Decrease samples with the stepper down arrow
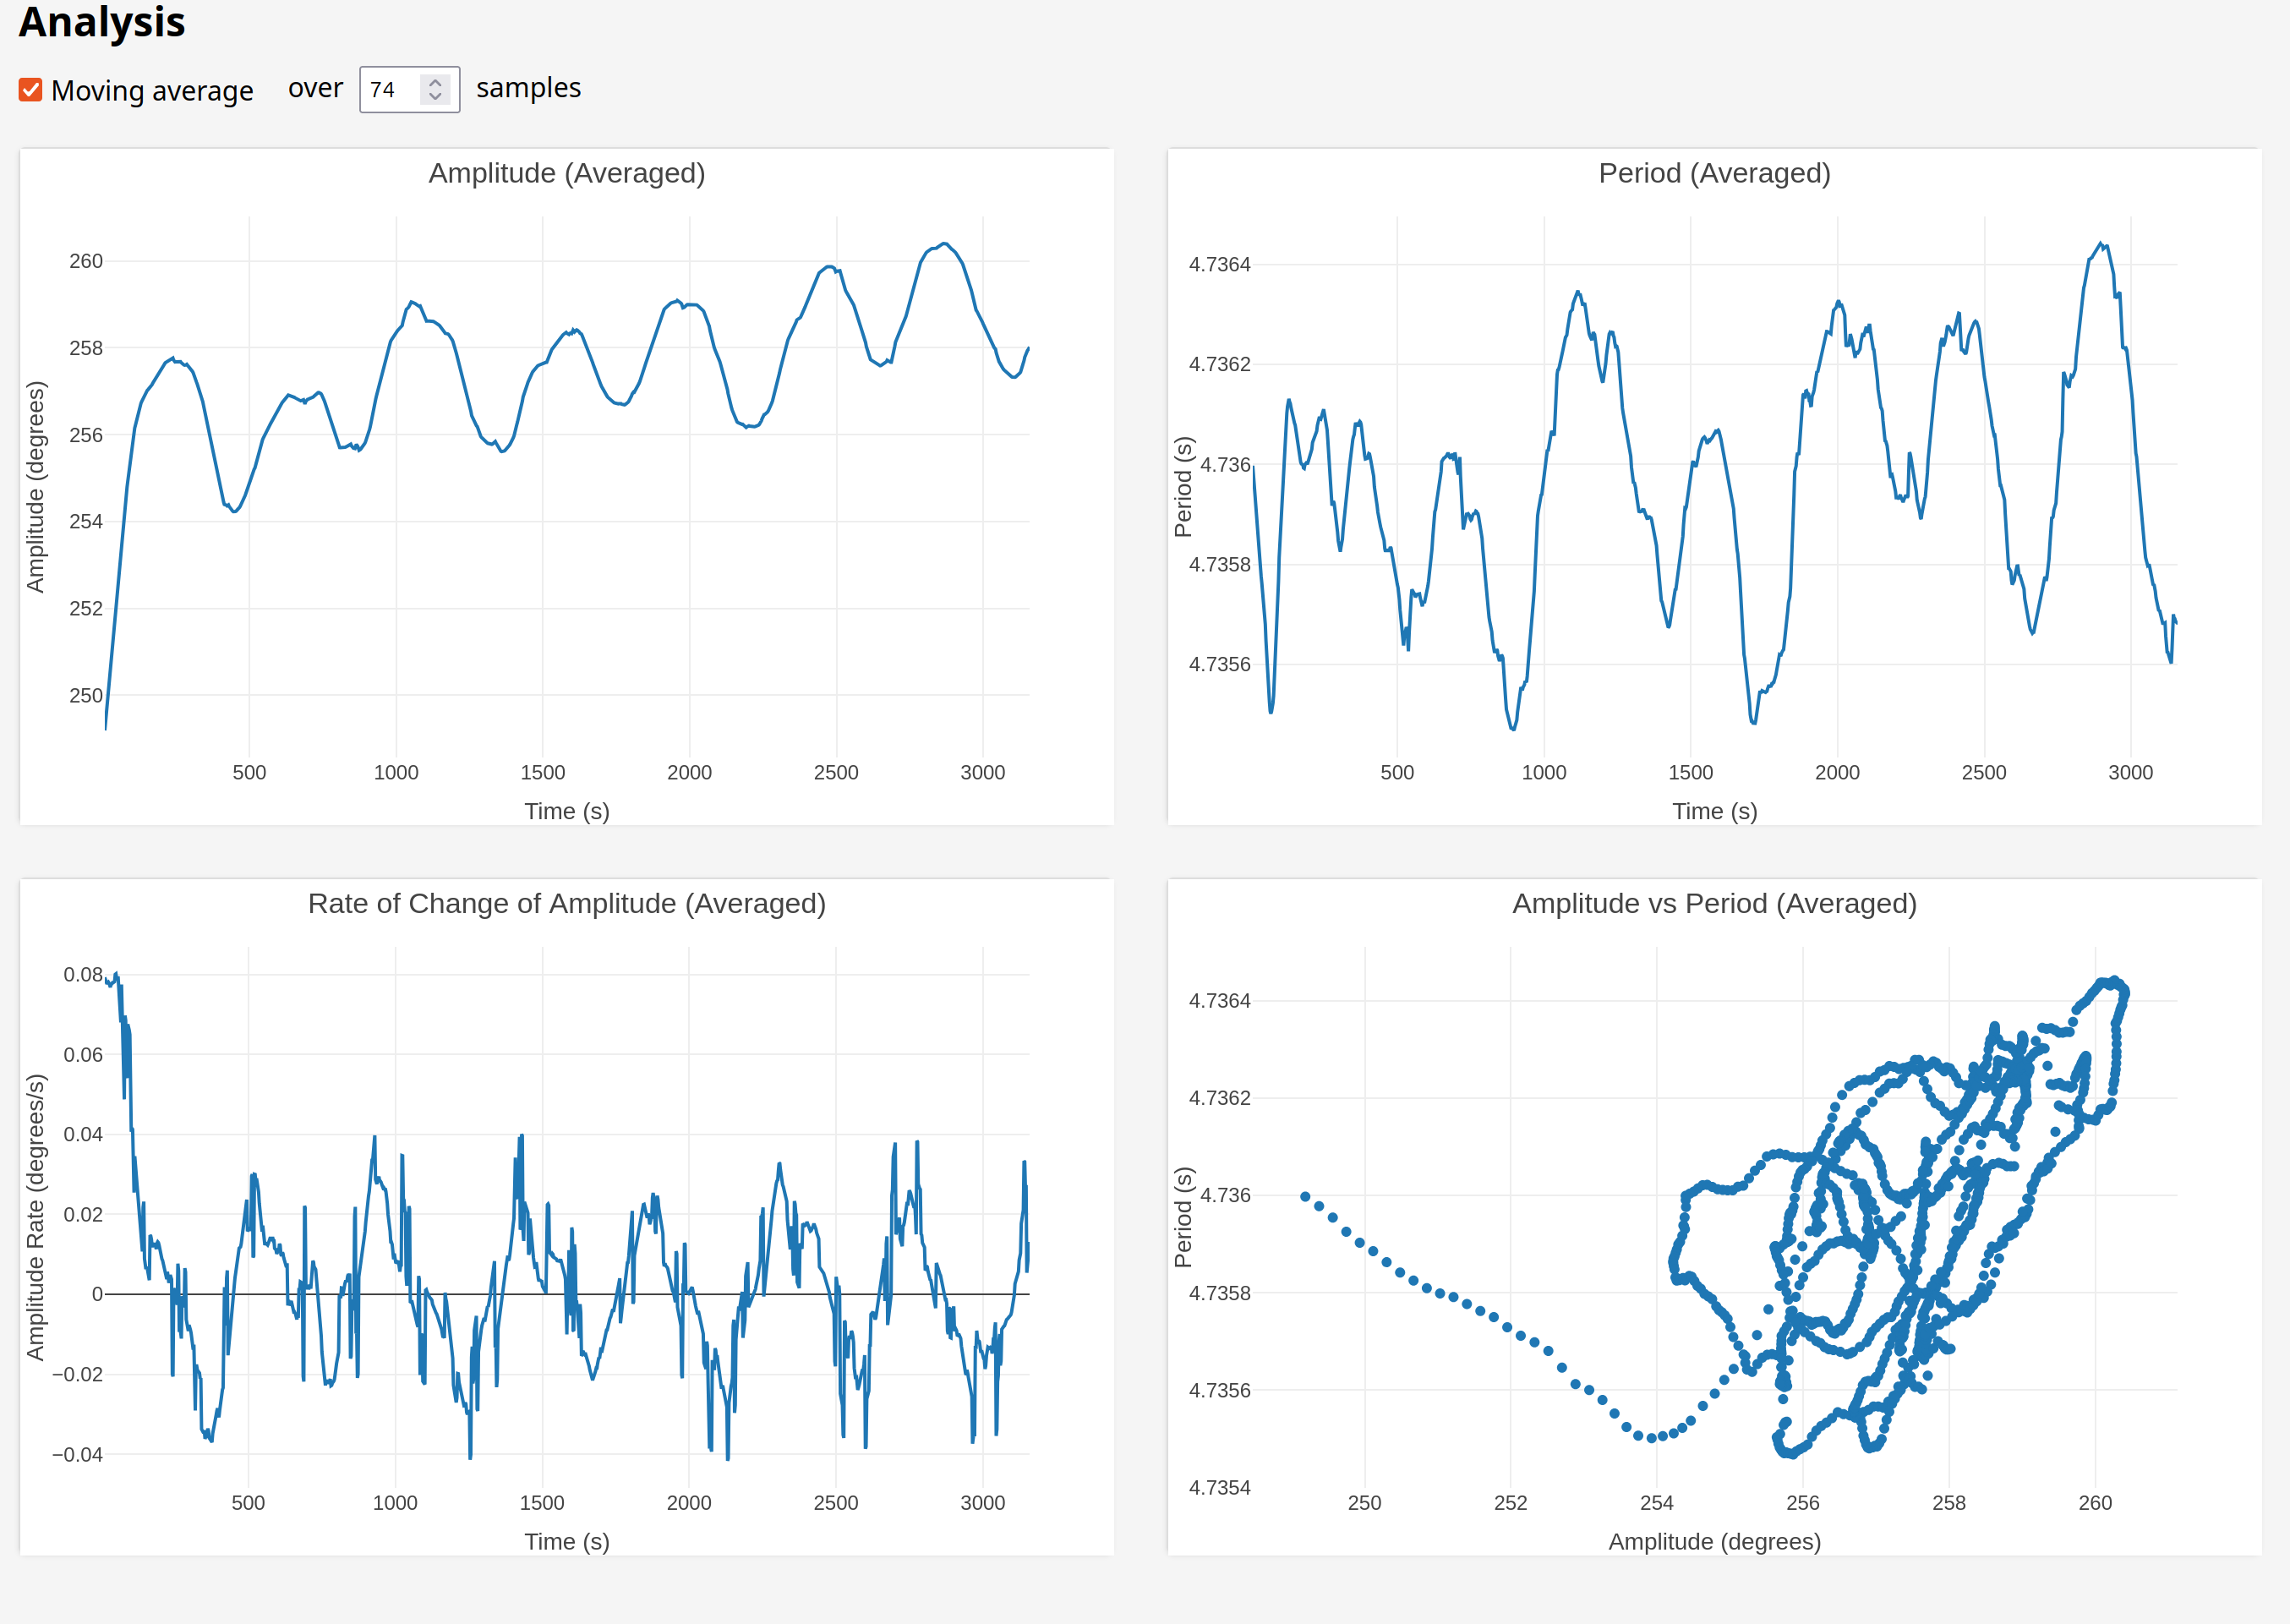This screenshot has height=1624, width=2290. click(x=435, y=97)
